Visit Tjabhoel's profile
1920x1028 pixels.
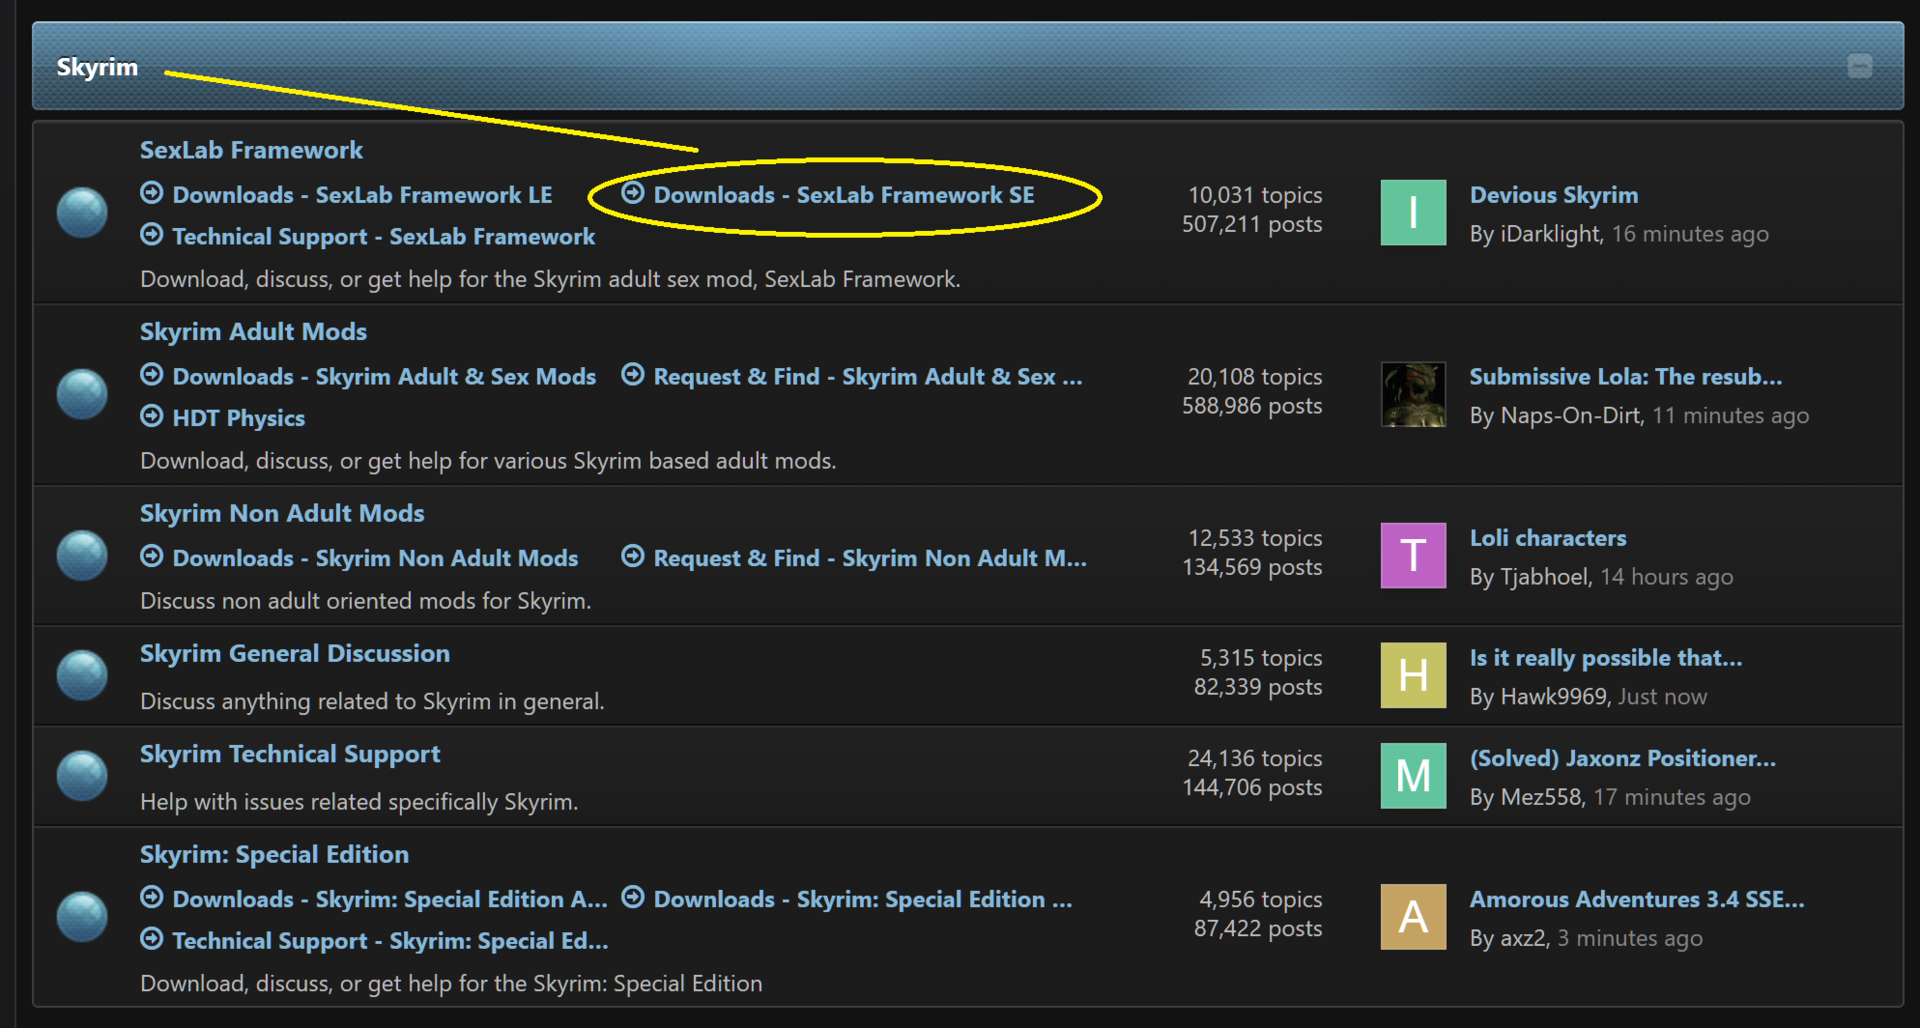[x=1545, y=578]
